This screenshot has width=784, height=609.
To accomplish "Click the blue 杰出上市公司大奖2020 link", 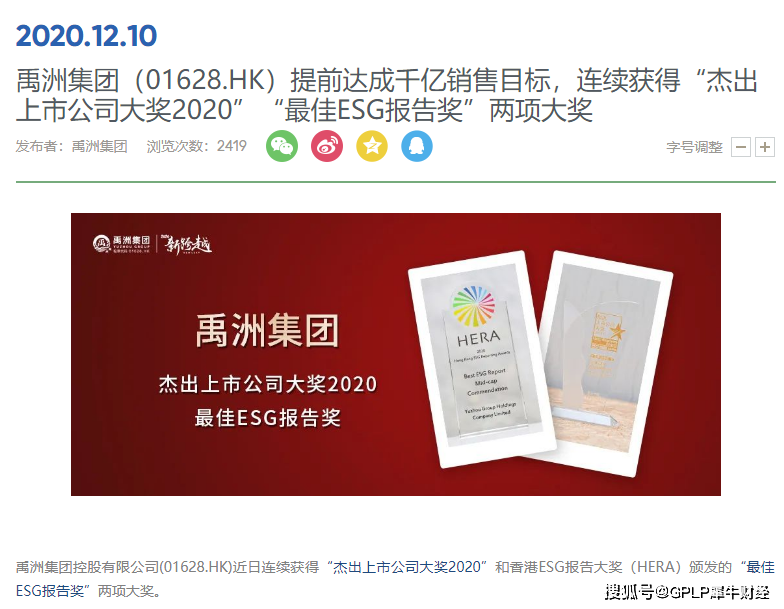I will (x=406, y=567).
